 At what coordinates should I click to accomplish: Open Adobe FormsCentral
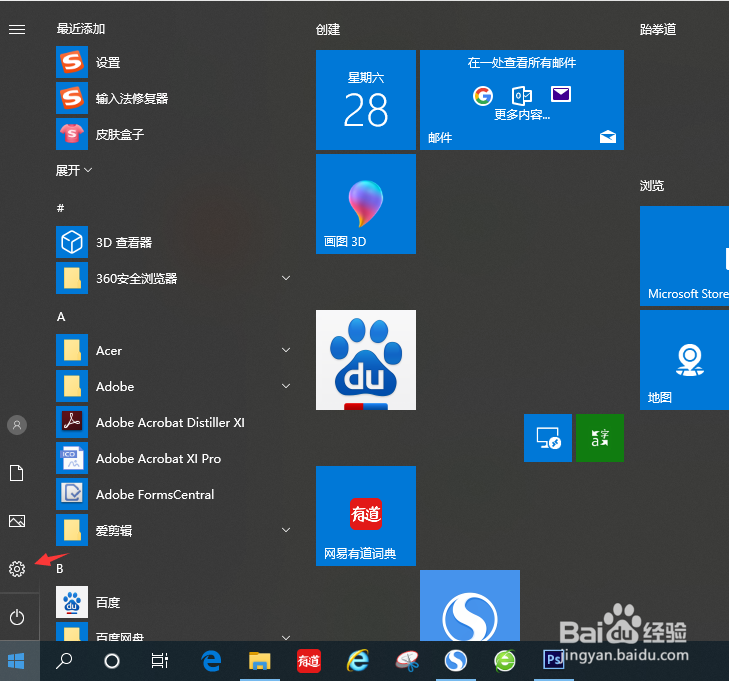(x=173, y=494)
